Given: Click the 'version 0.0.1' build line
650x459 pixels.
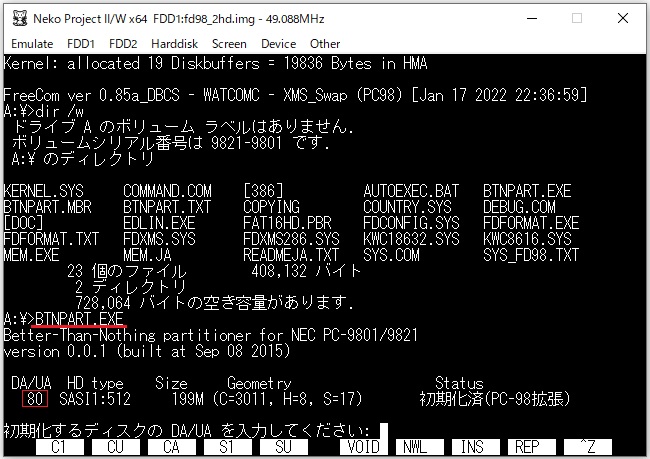Looking at the screenshot, I should (147, 351).
